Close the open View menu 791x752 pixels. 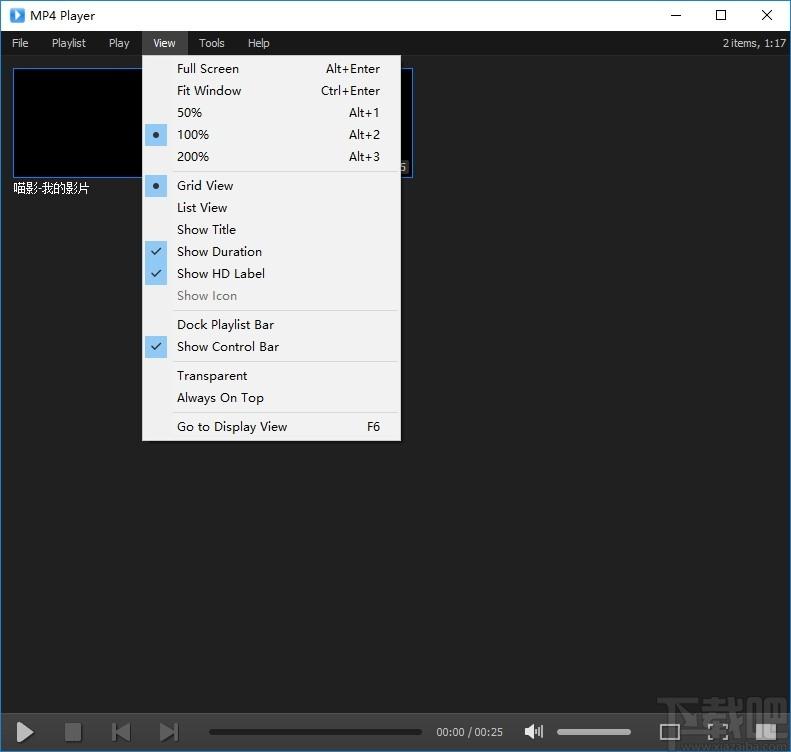click(164, 43)
